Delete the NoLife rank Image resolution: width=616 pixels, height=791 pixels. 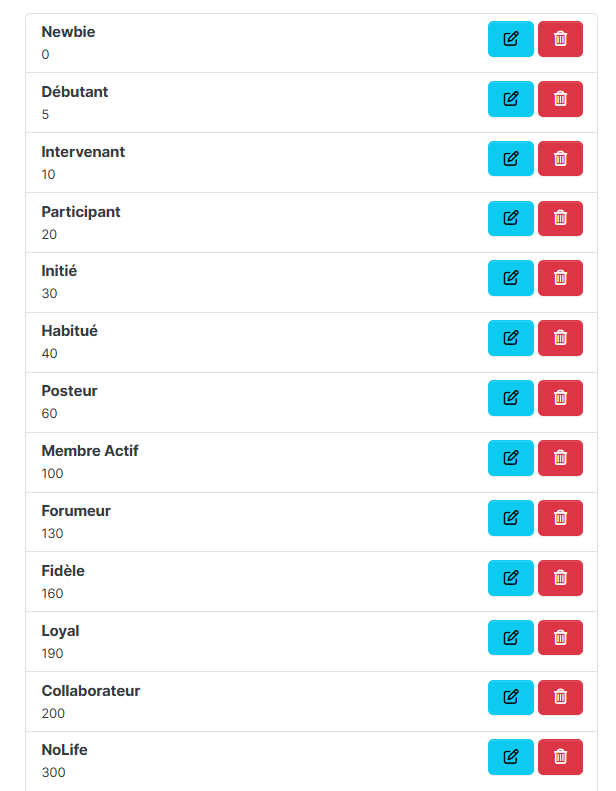pos(560,757)
